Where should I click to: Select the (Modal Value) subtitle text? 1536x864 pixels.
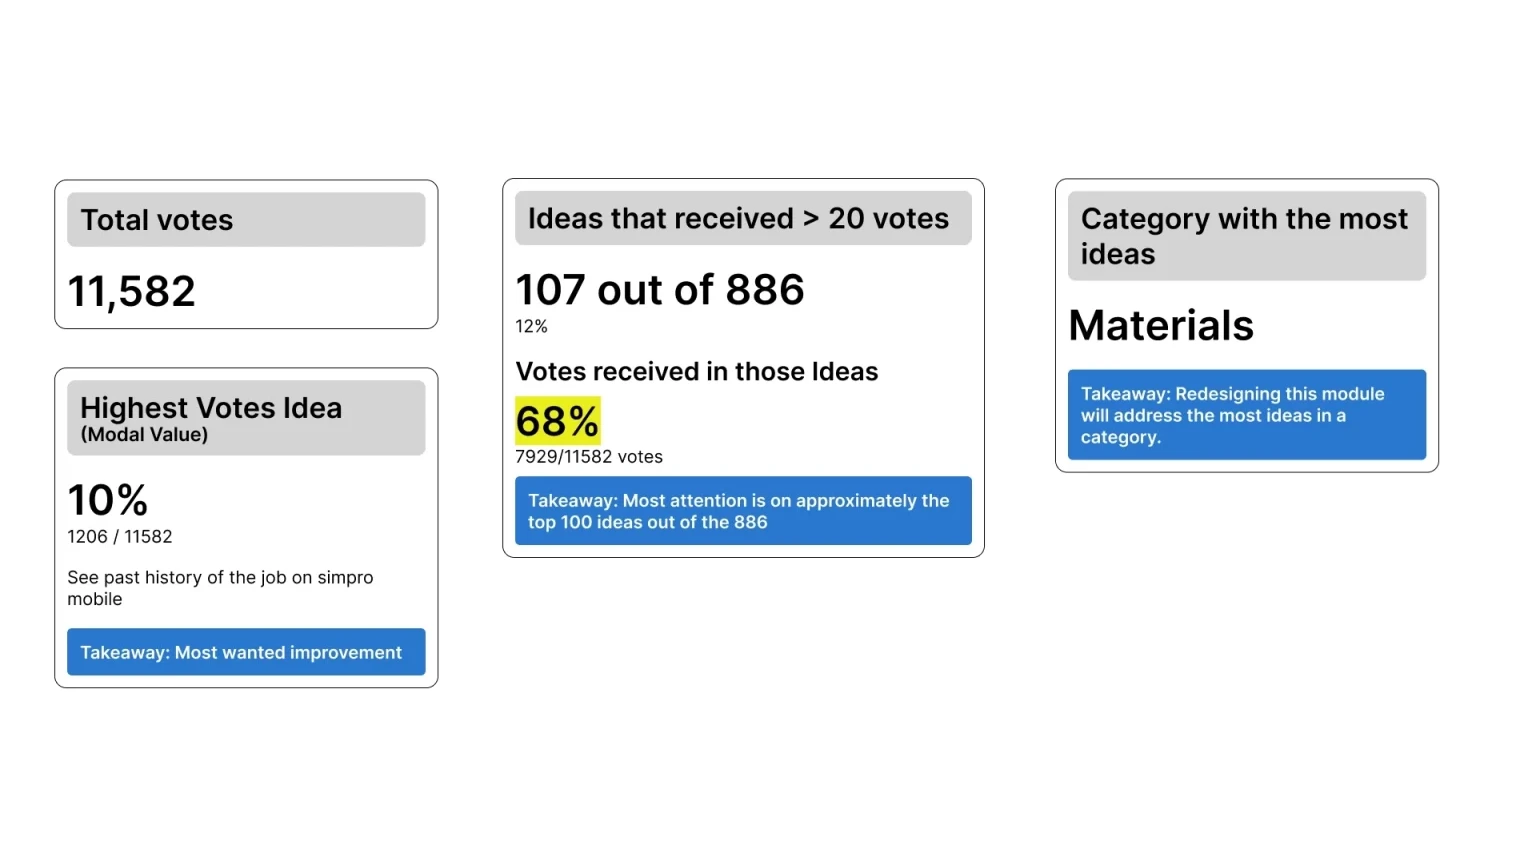tap(144, 435)
